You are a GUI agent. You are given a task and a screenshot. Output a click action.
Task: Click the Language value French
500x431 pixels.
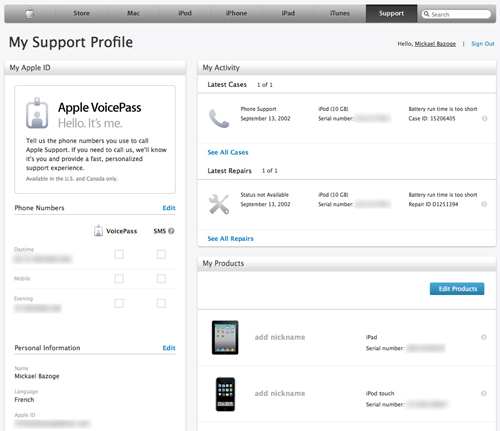[24, 399]
